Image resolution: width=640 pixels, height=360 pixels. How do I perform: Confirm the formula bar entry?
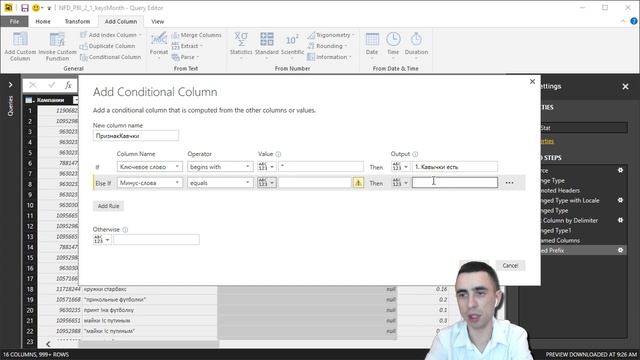[x=51, y=85]
